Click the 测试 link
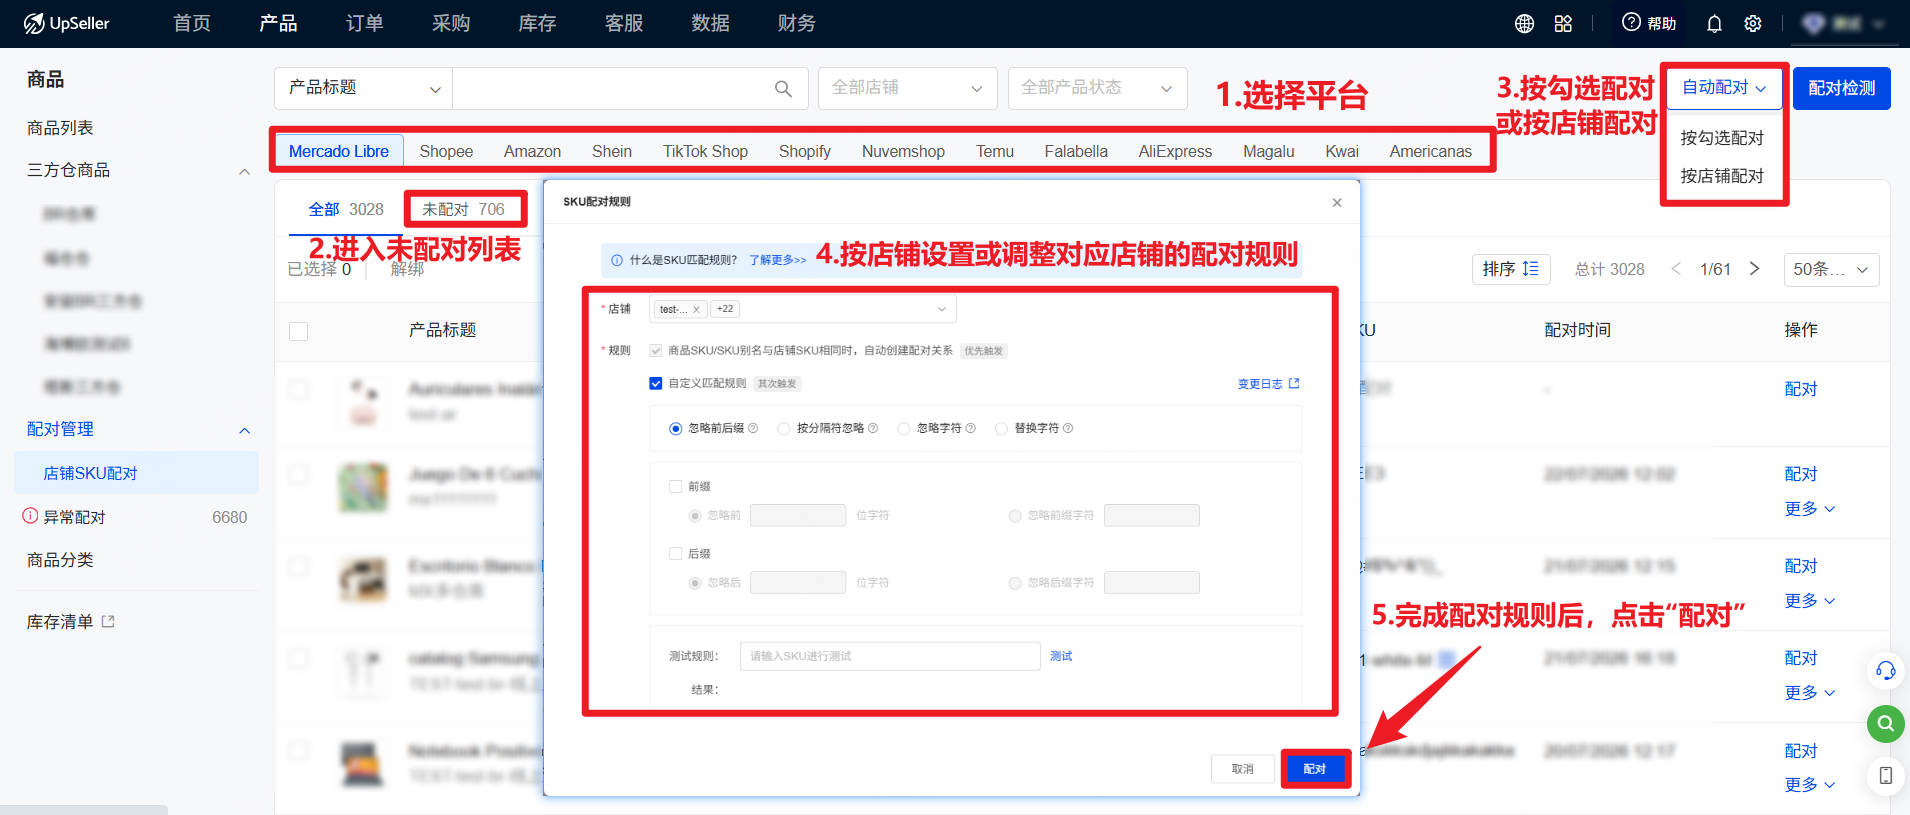The width and height of the screenshot is (1910, 815). pos(1061,656)
